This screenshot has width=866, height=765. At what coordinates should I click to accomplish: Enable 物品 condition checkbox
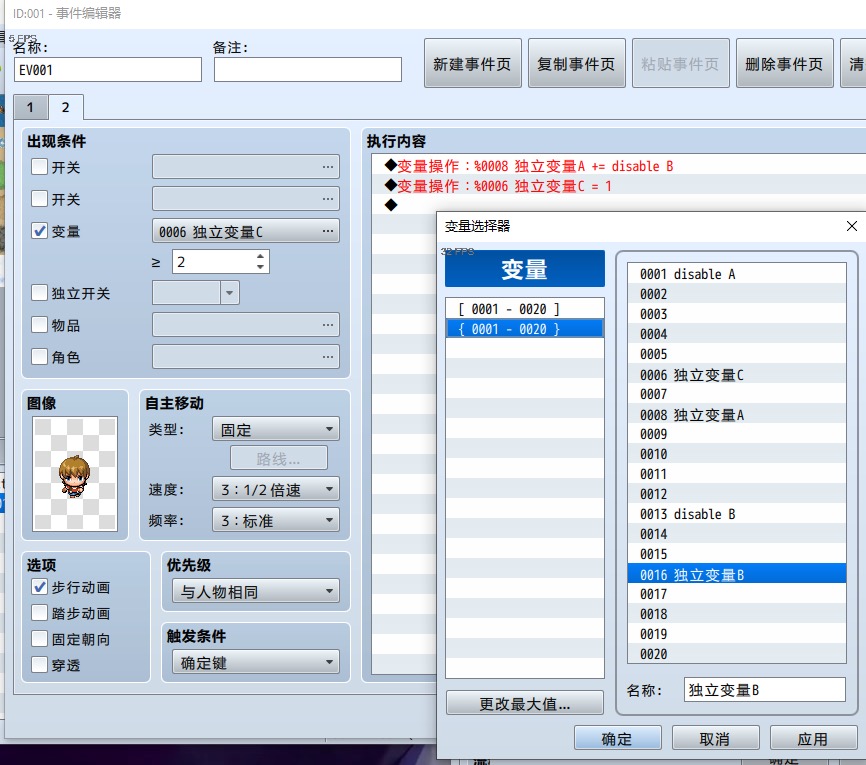pos(39,324)
